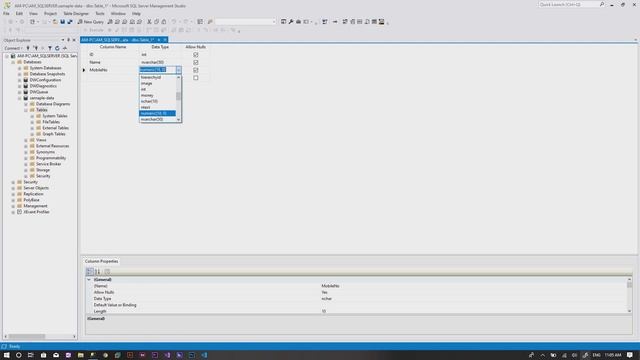640x360 pixels.
Task: Open the Tools menu
Action: pos(100,13)
